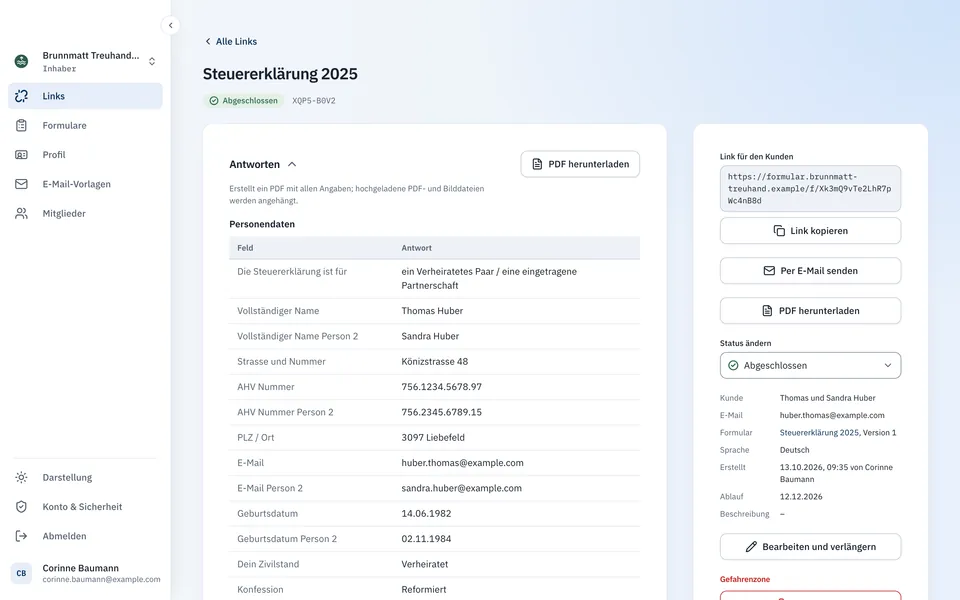Image resolution: width=960 pixels, height=600 pixels.
Task: Click Bearbeiten und verlängern button
Action: click(x=810, y=547)
